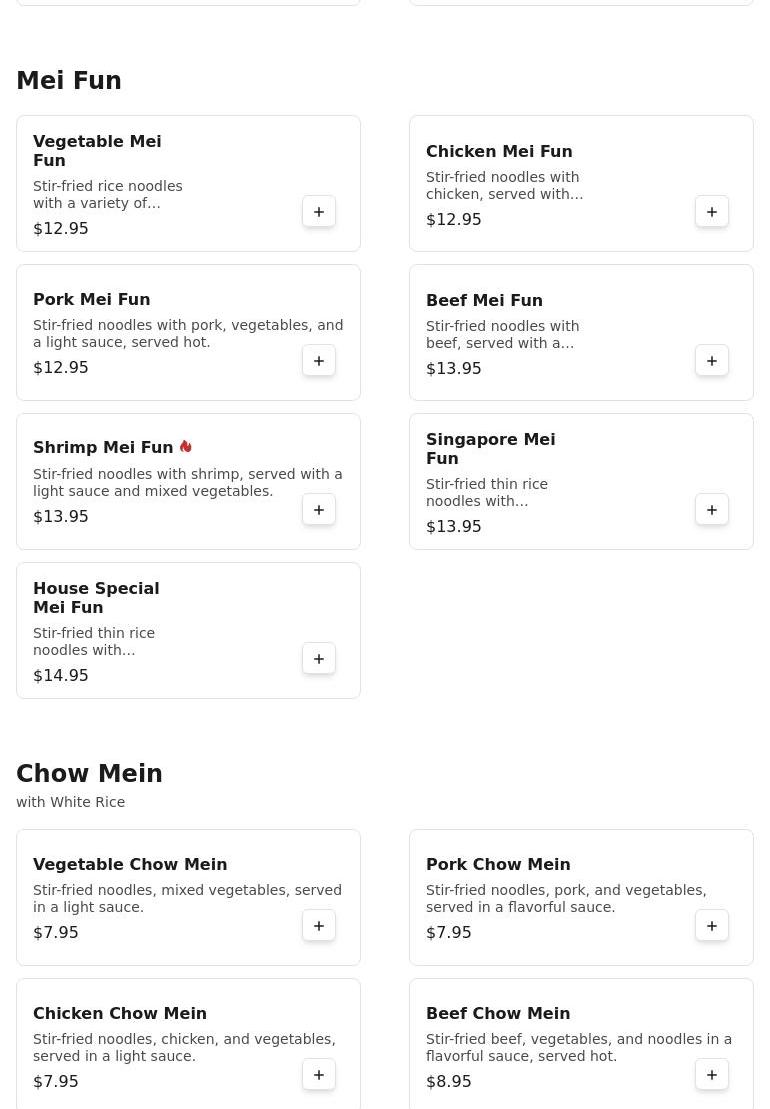Click plus icon for Beef Chow Mein
Screen dimensions: 770x1109
712,1075
